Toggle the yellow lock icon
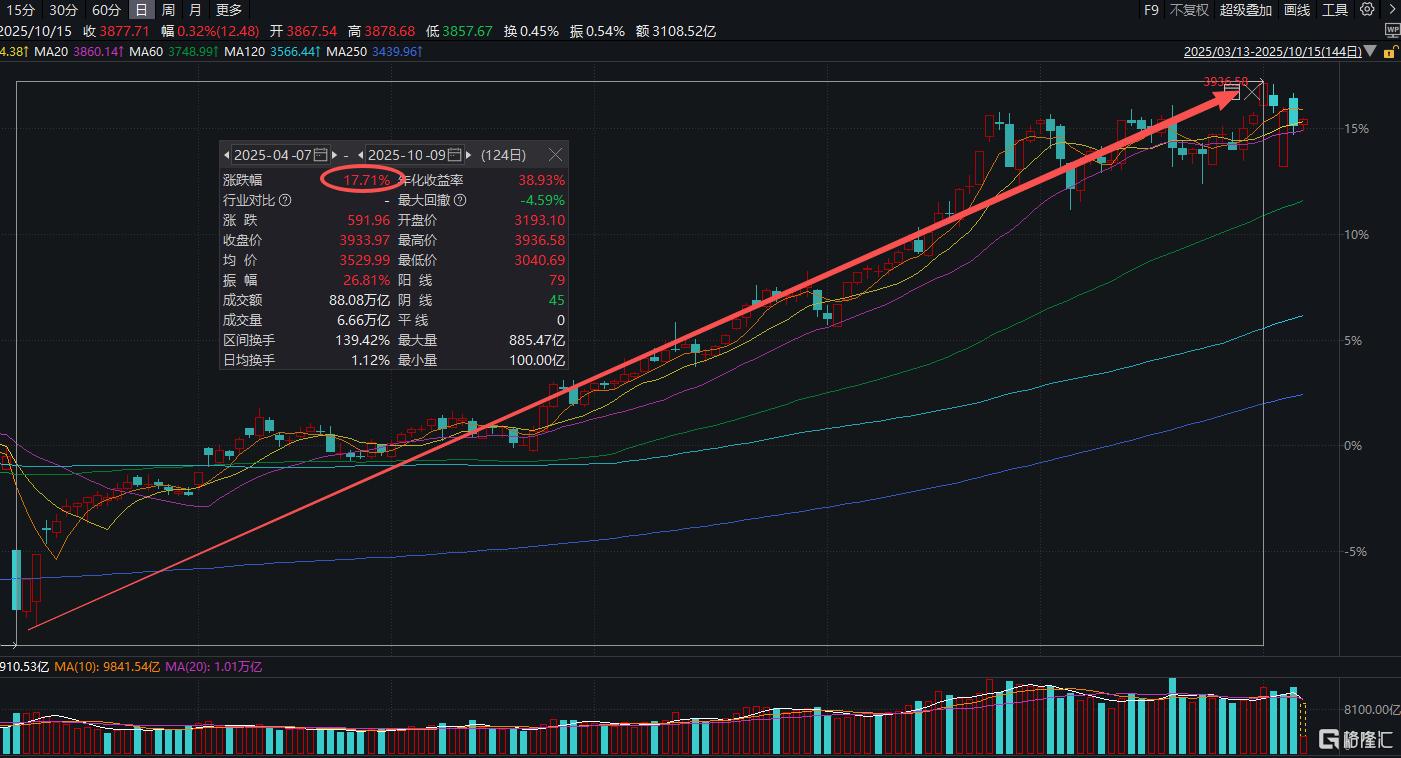1401x758 pixels. pos(1390,51)
